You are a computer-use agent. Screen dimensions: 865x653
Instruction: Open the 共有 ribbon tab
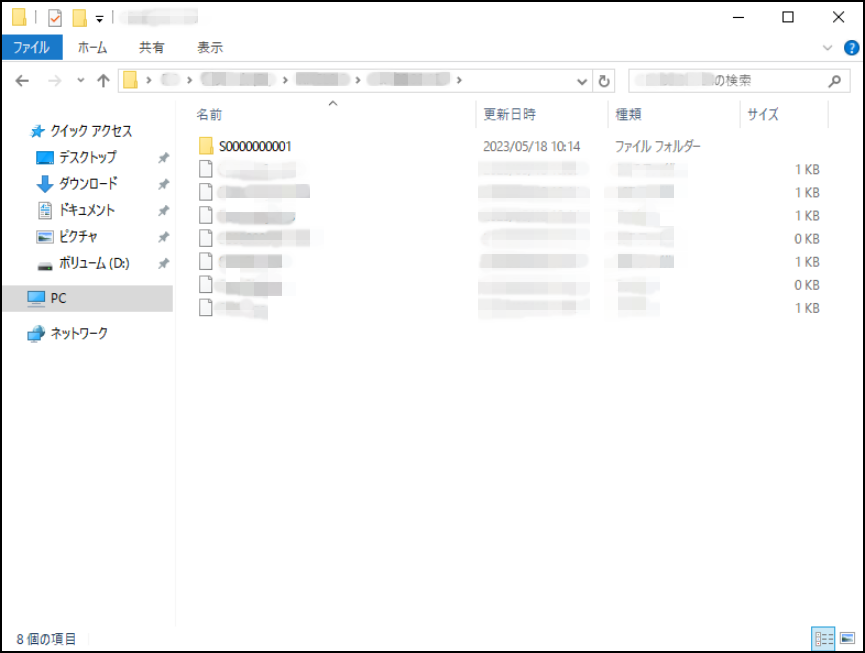pyautogui.click(x=151, y=47)
